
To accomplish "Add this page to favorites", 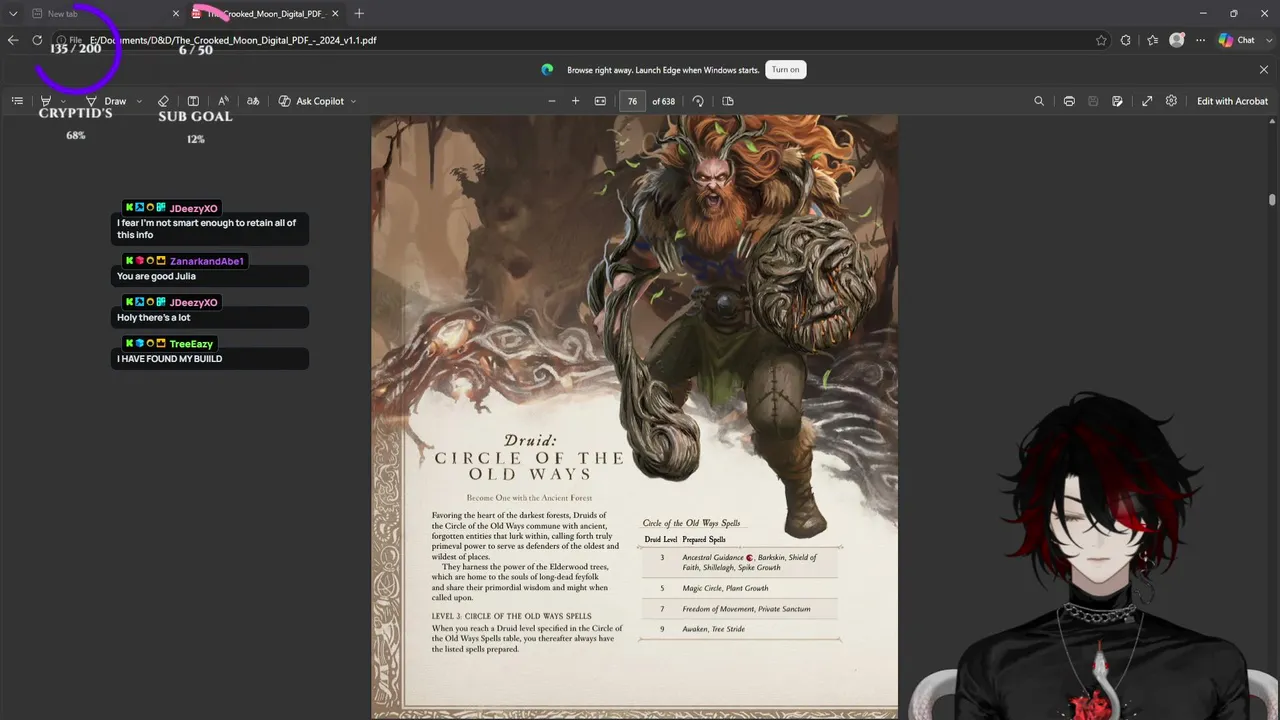I will tap(1101, 40).
